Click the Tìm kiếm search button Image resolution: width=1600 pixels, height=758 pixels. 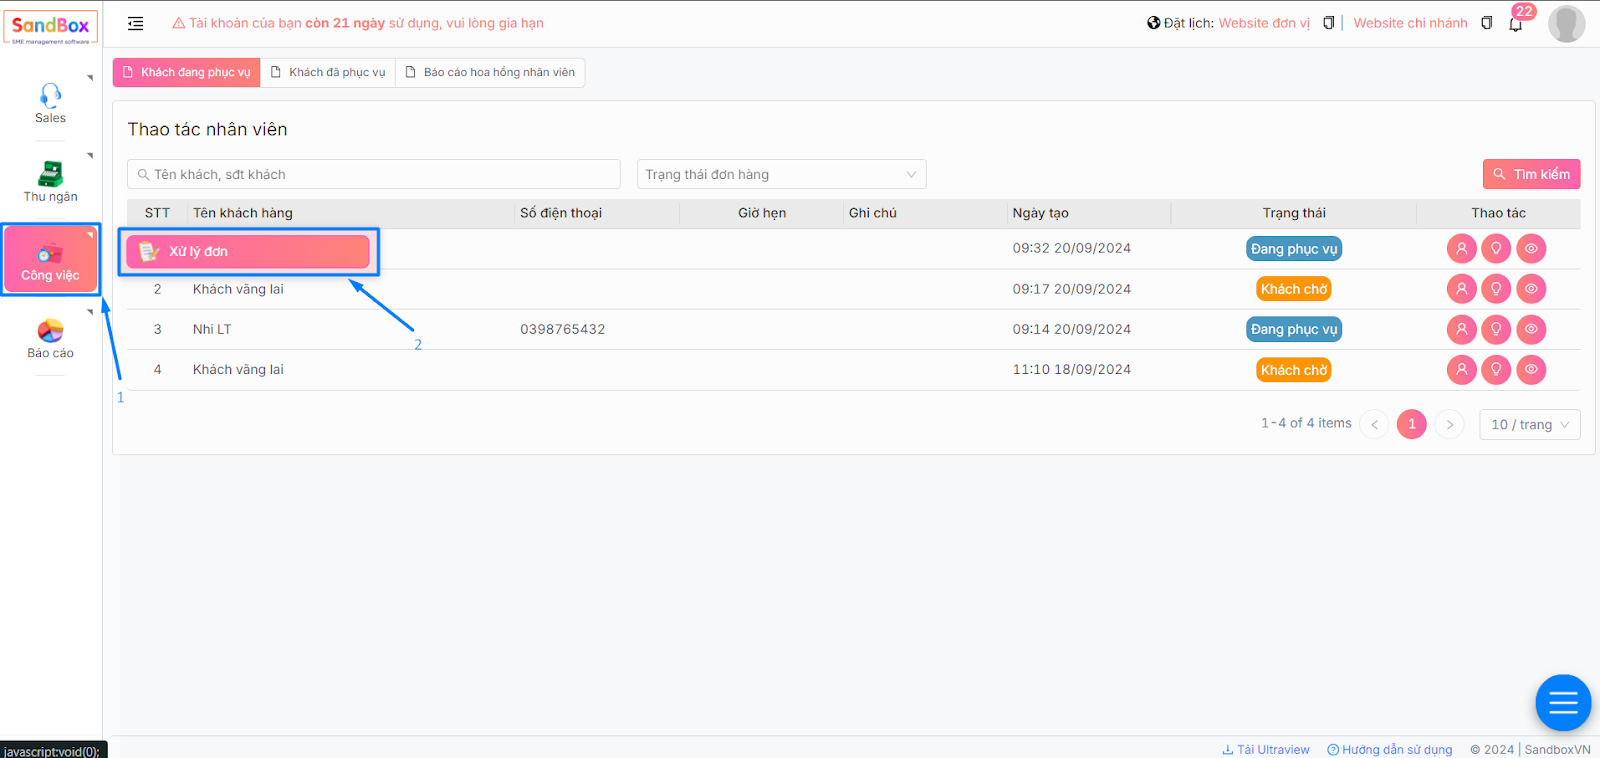[x=1531, y=174]
